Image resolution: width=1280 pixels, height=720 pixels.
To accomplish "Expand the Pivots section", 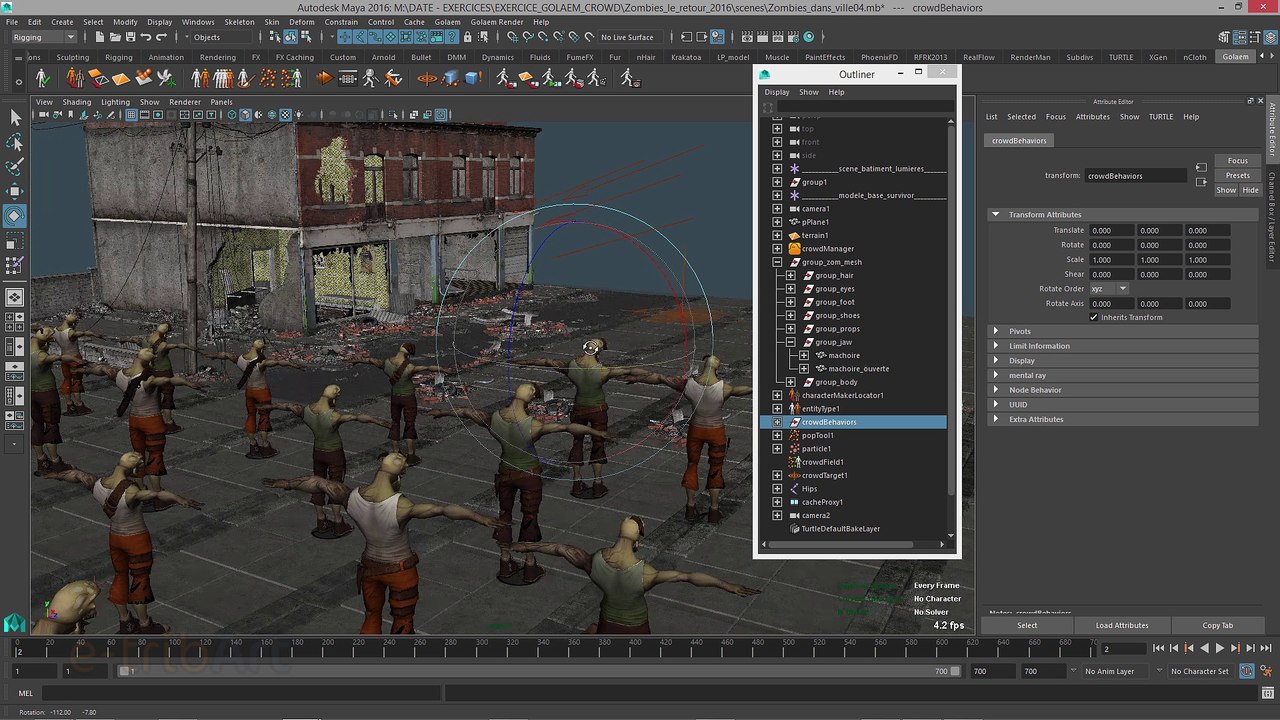I will [x=1123, y=331].
